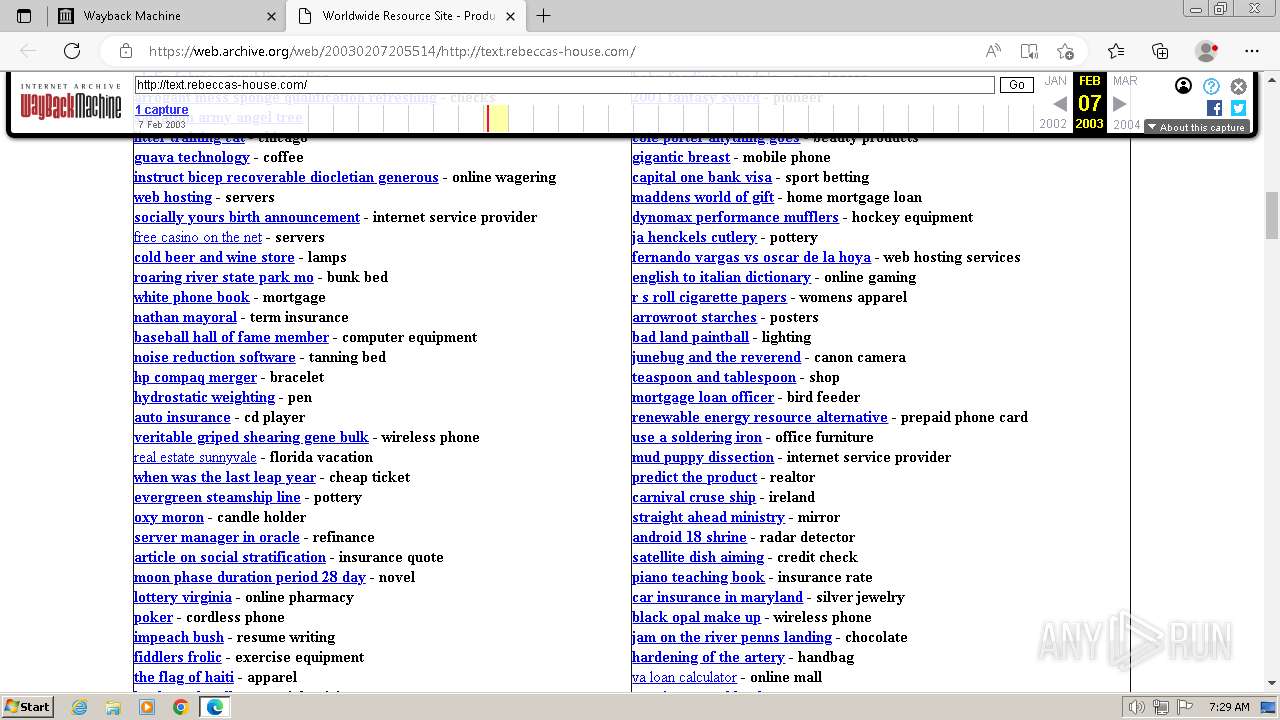Viewport: 1280px width, 720px height.
Task: Open browser profile avatar
Action: (x=1206, y=51)
